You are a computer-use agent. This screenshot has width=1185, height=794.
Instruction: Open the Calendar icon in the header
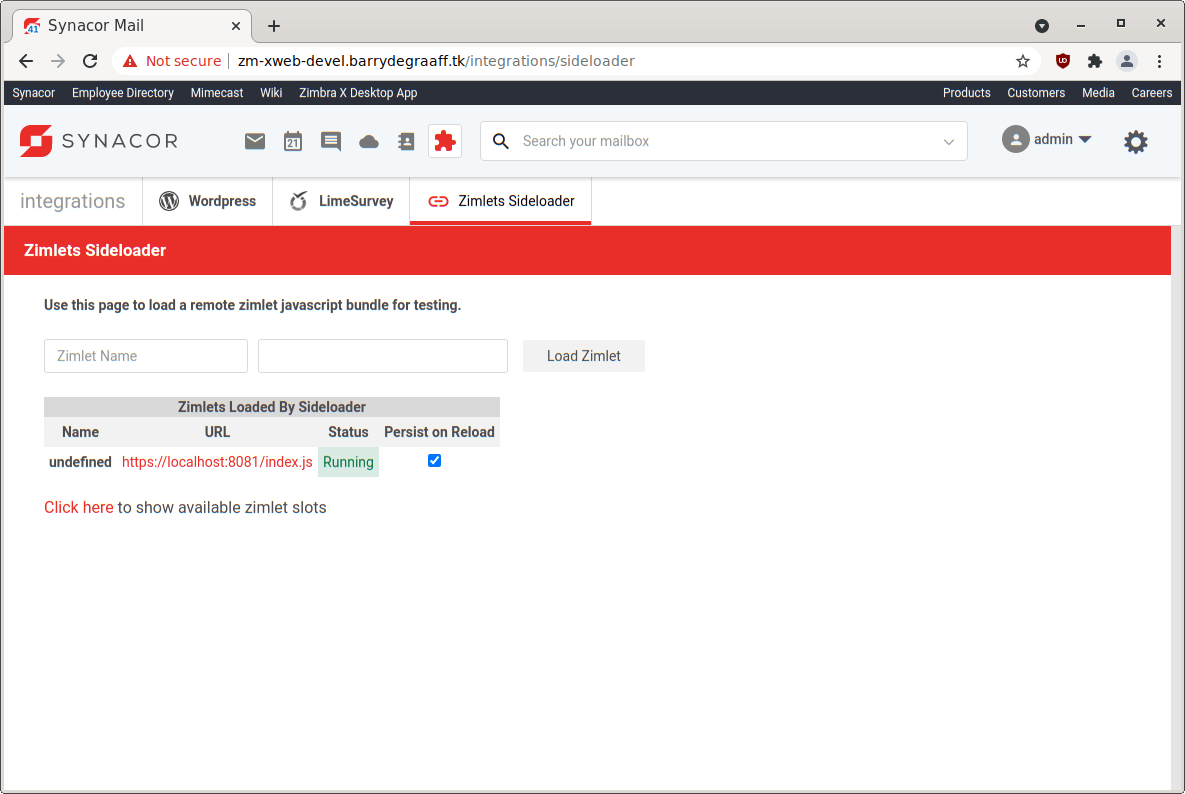(x=292, y=141)
